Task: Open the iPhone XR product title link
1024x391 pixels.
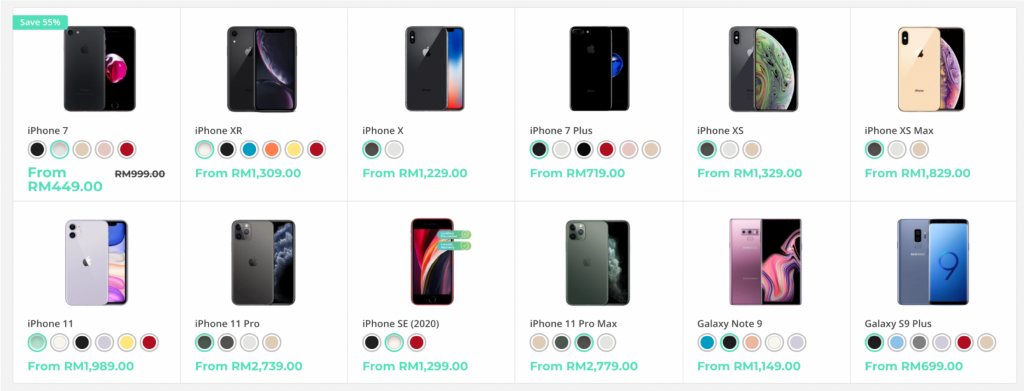Action: 219,131
